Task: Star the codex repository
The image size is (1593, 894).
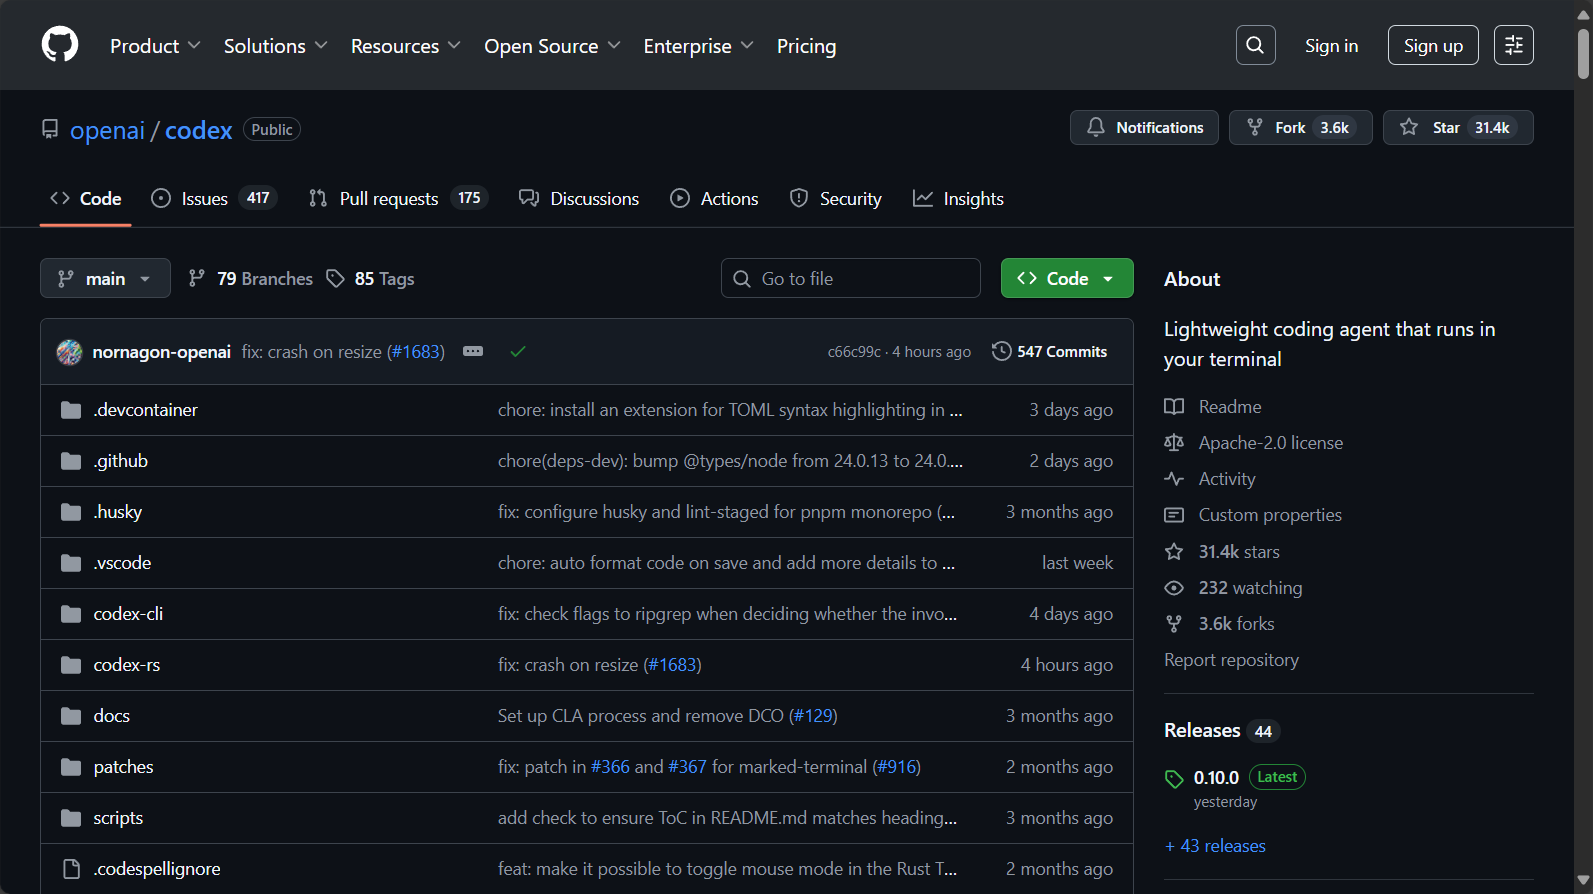Action: [1458, 127]
